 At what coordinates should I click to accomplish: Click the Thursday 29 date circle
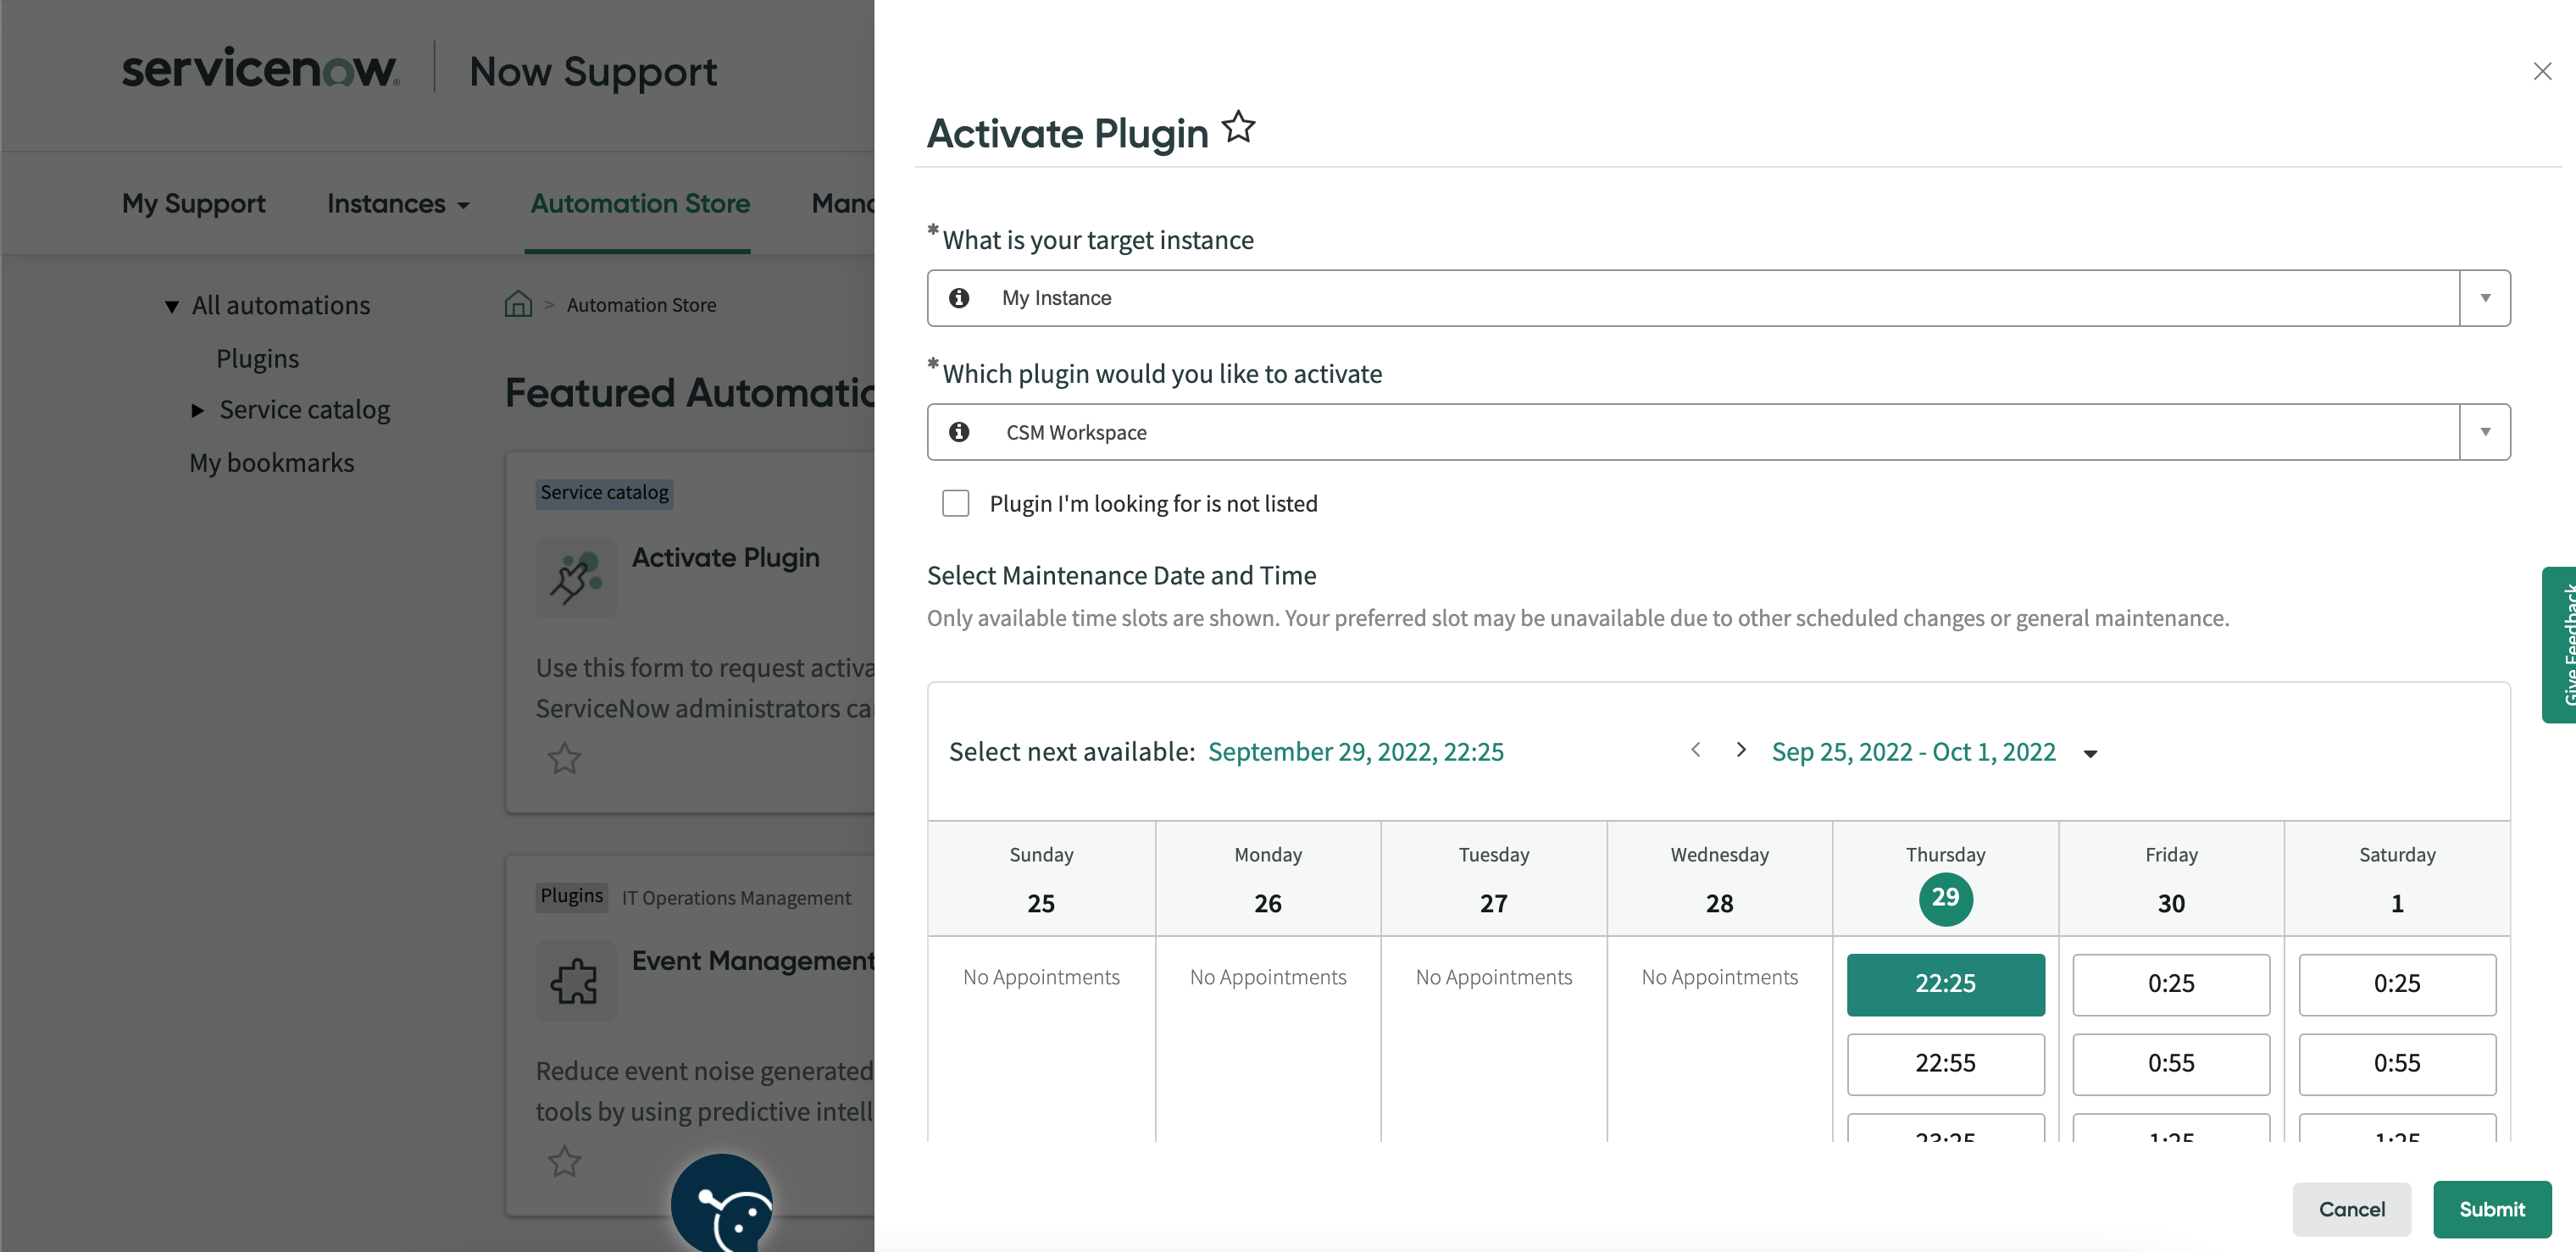point(1945,898)
